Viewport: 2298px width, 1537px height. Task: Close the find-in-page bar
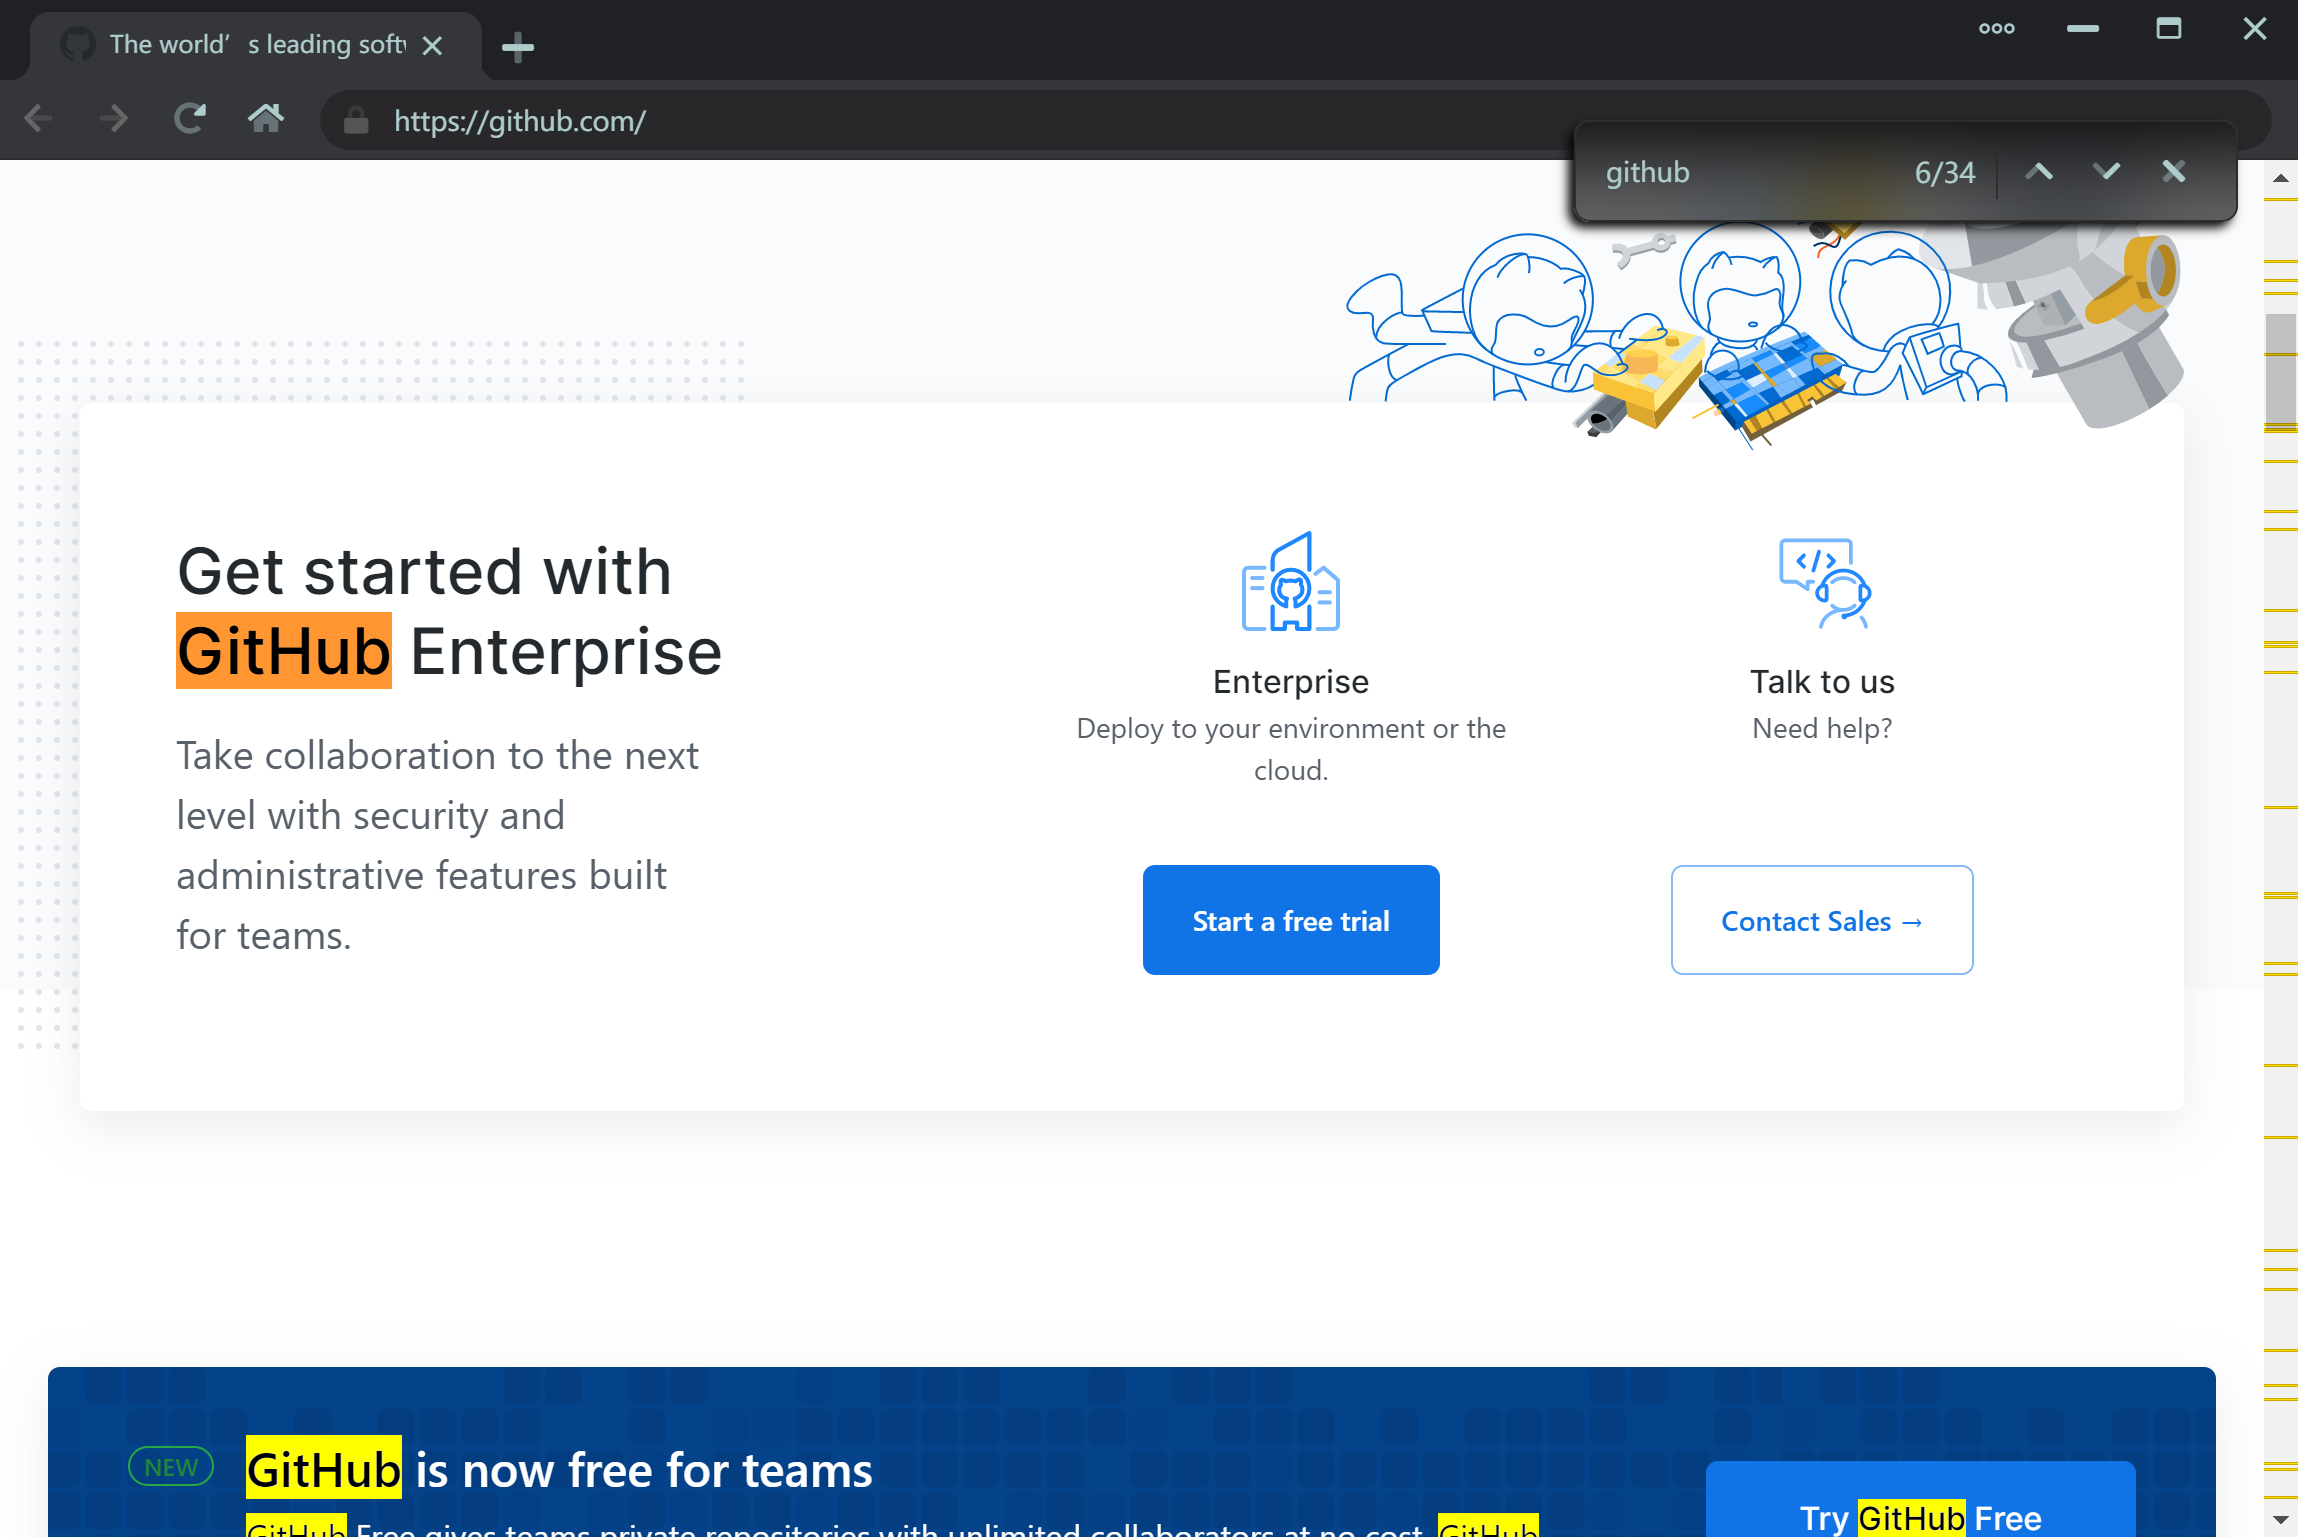2173,172
